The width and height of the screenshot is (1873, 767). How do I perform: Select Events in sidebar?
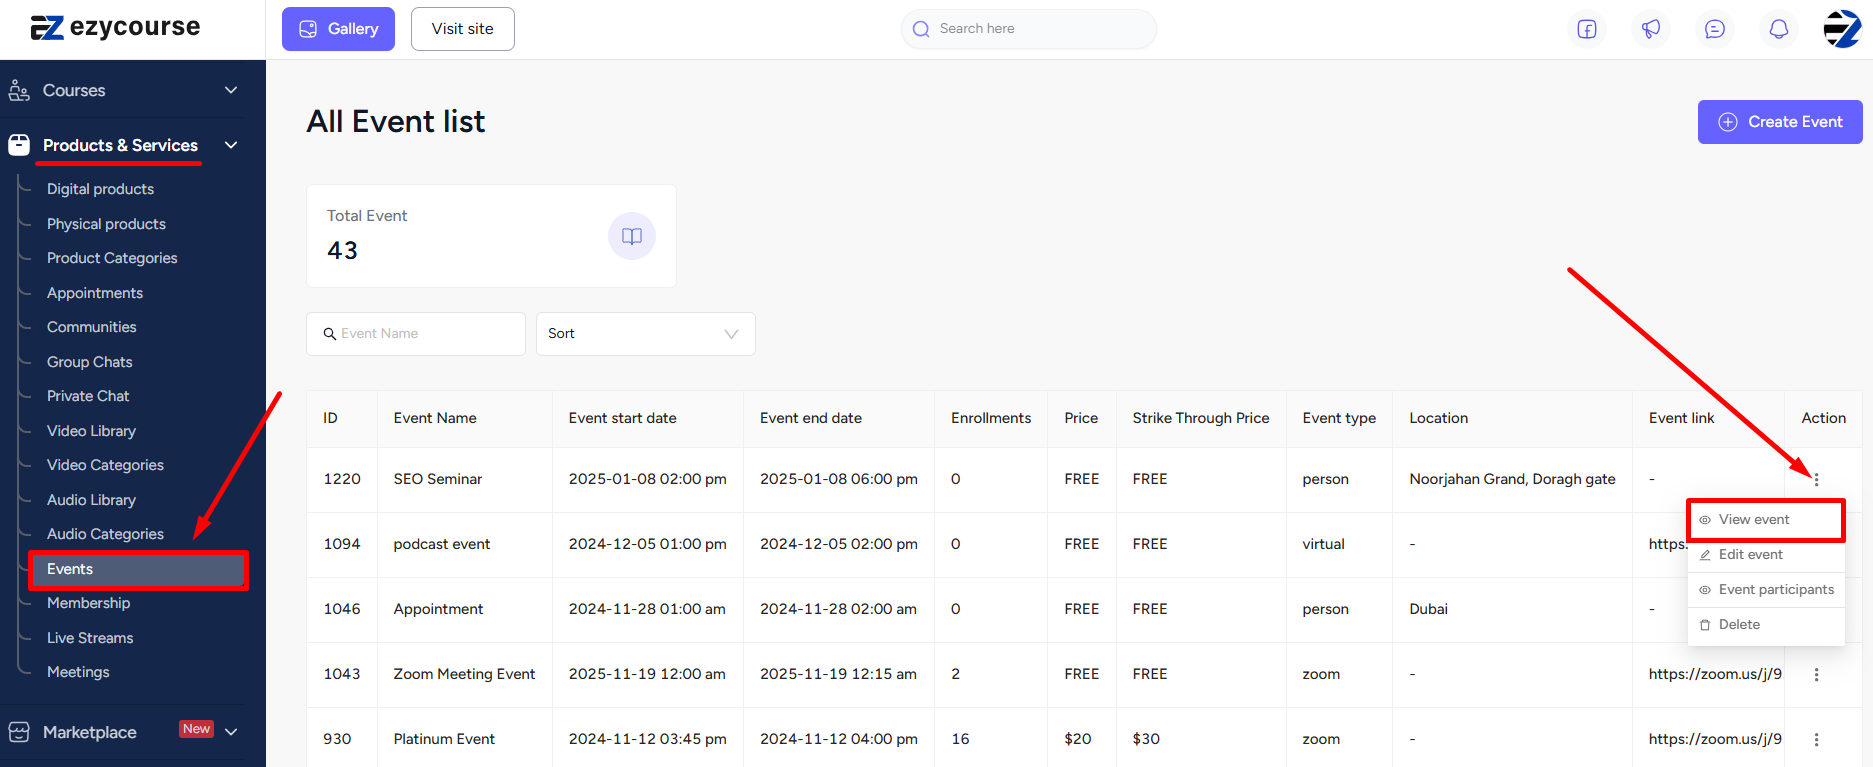tap(138, 569)
